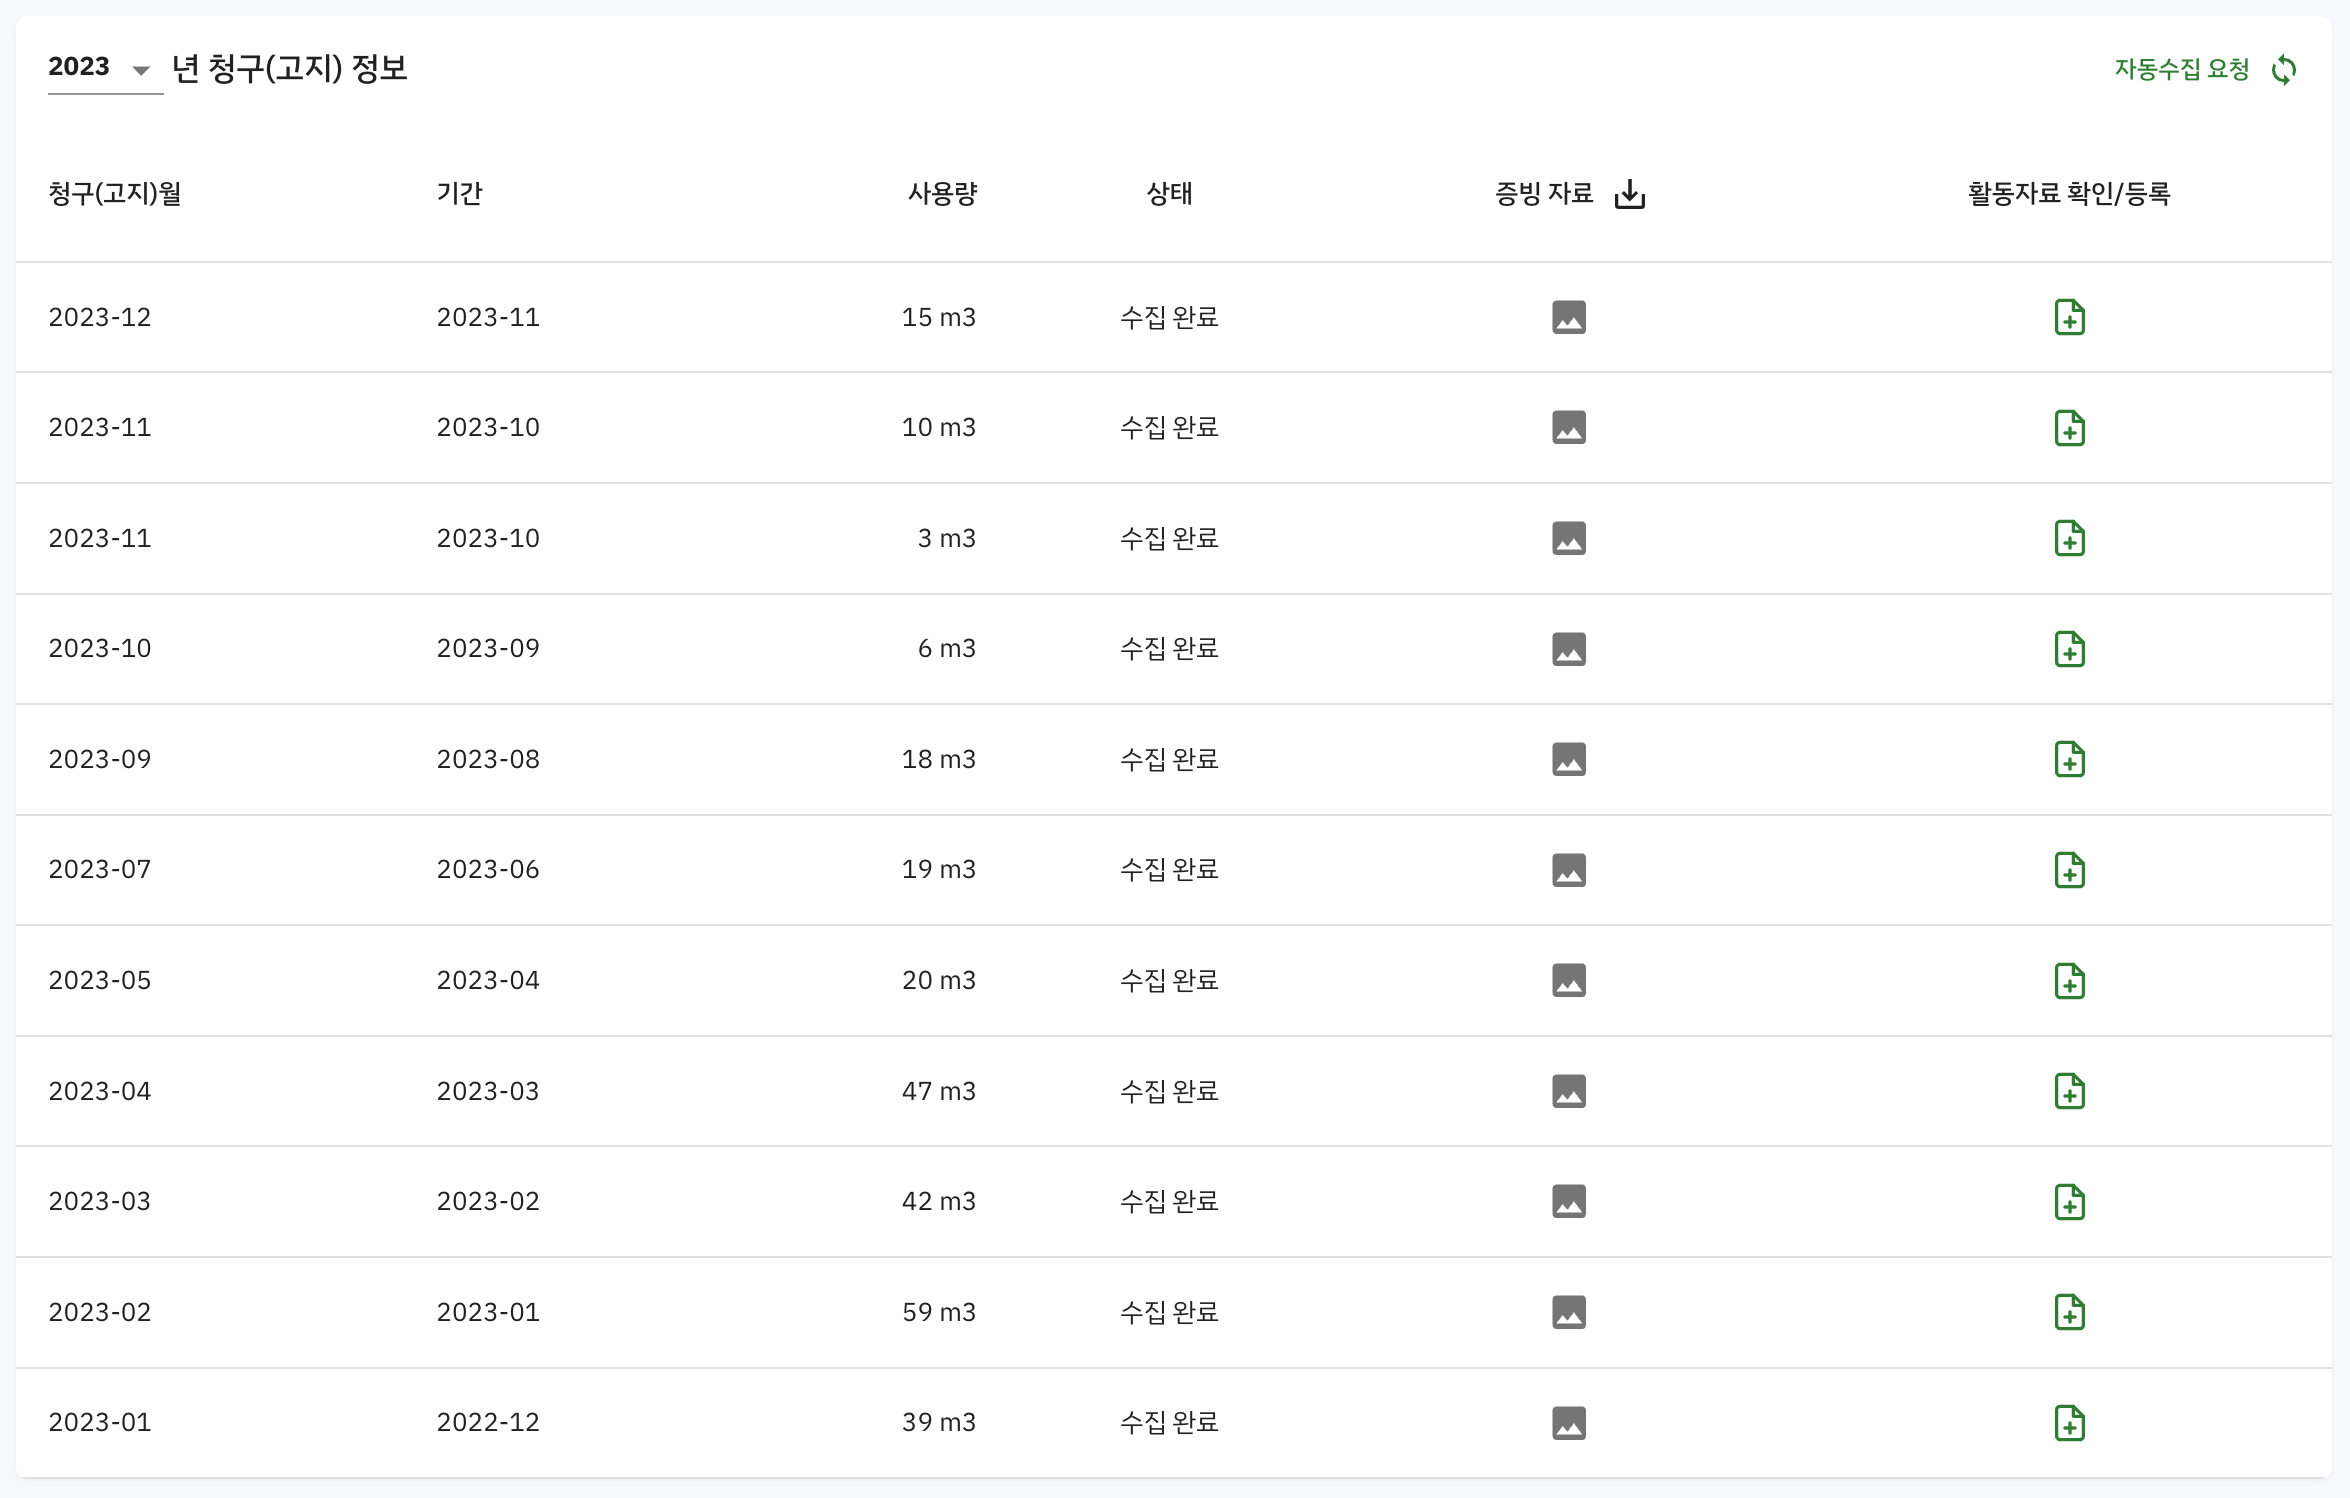Click the 10 m3 usage value
Viewport: 2350px width, 1498px height.
tap(938, 428)
